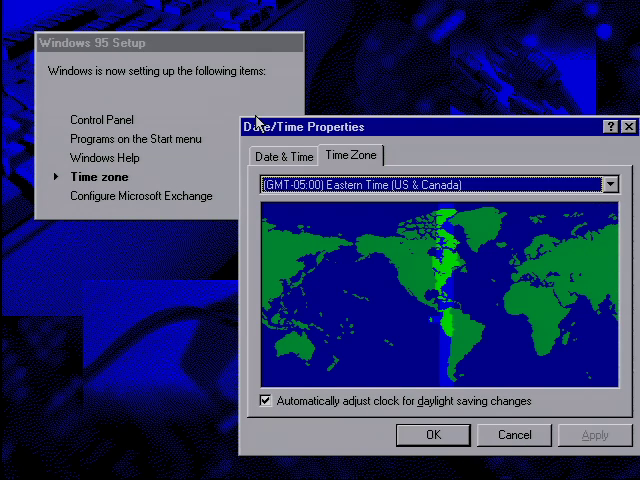Click 'Time zone' in the Setup list
Screen dimensions: 640x480
click(99, 177)
